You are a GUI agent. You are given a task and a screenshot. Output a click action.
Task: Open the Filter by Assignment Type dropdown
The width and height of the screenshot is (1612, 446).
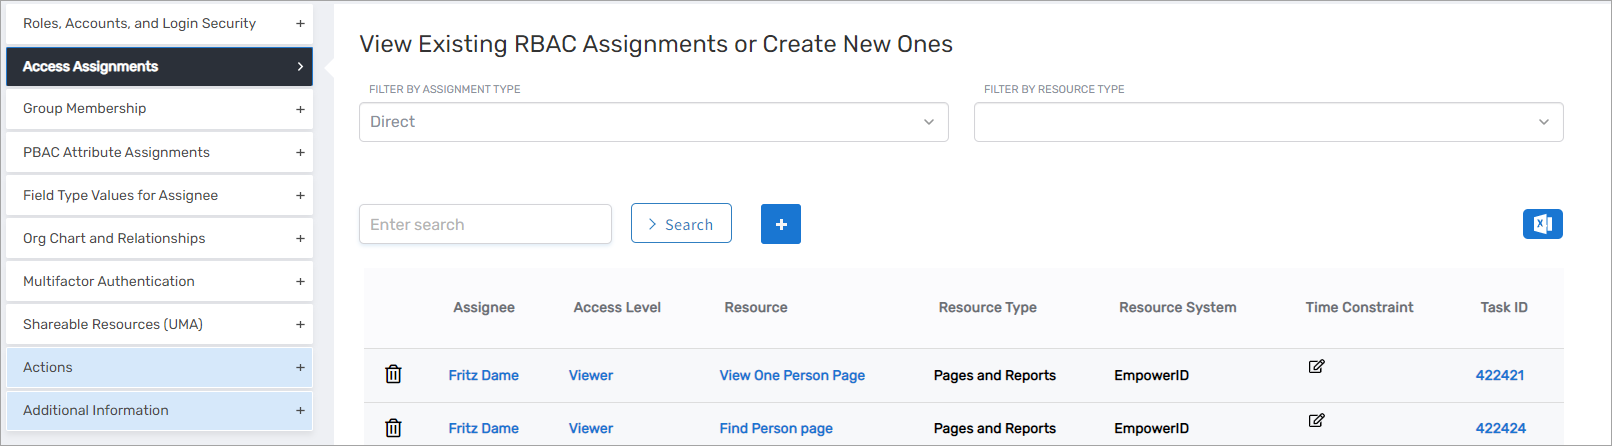(x=653, y=122)
